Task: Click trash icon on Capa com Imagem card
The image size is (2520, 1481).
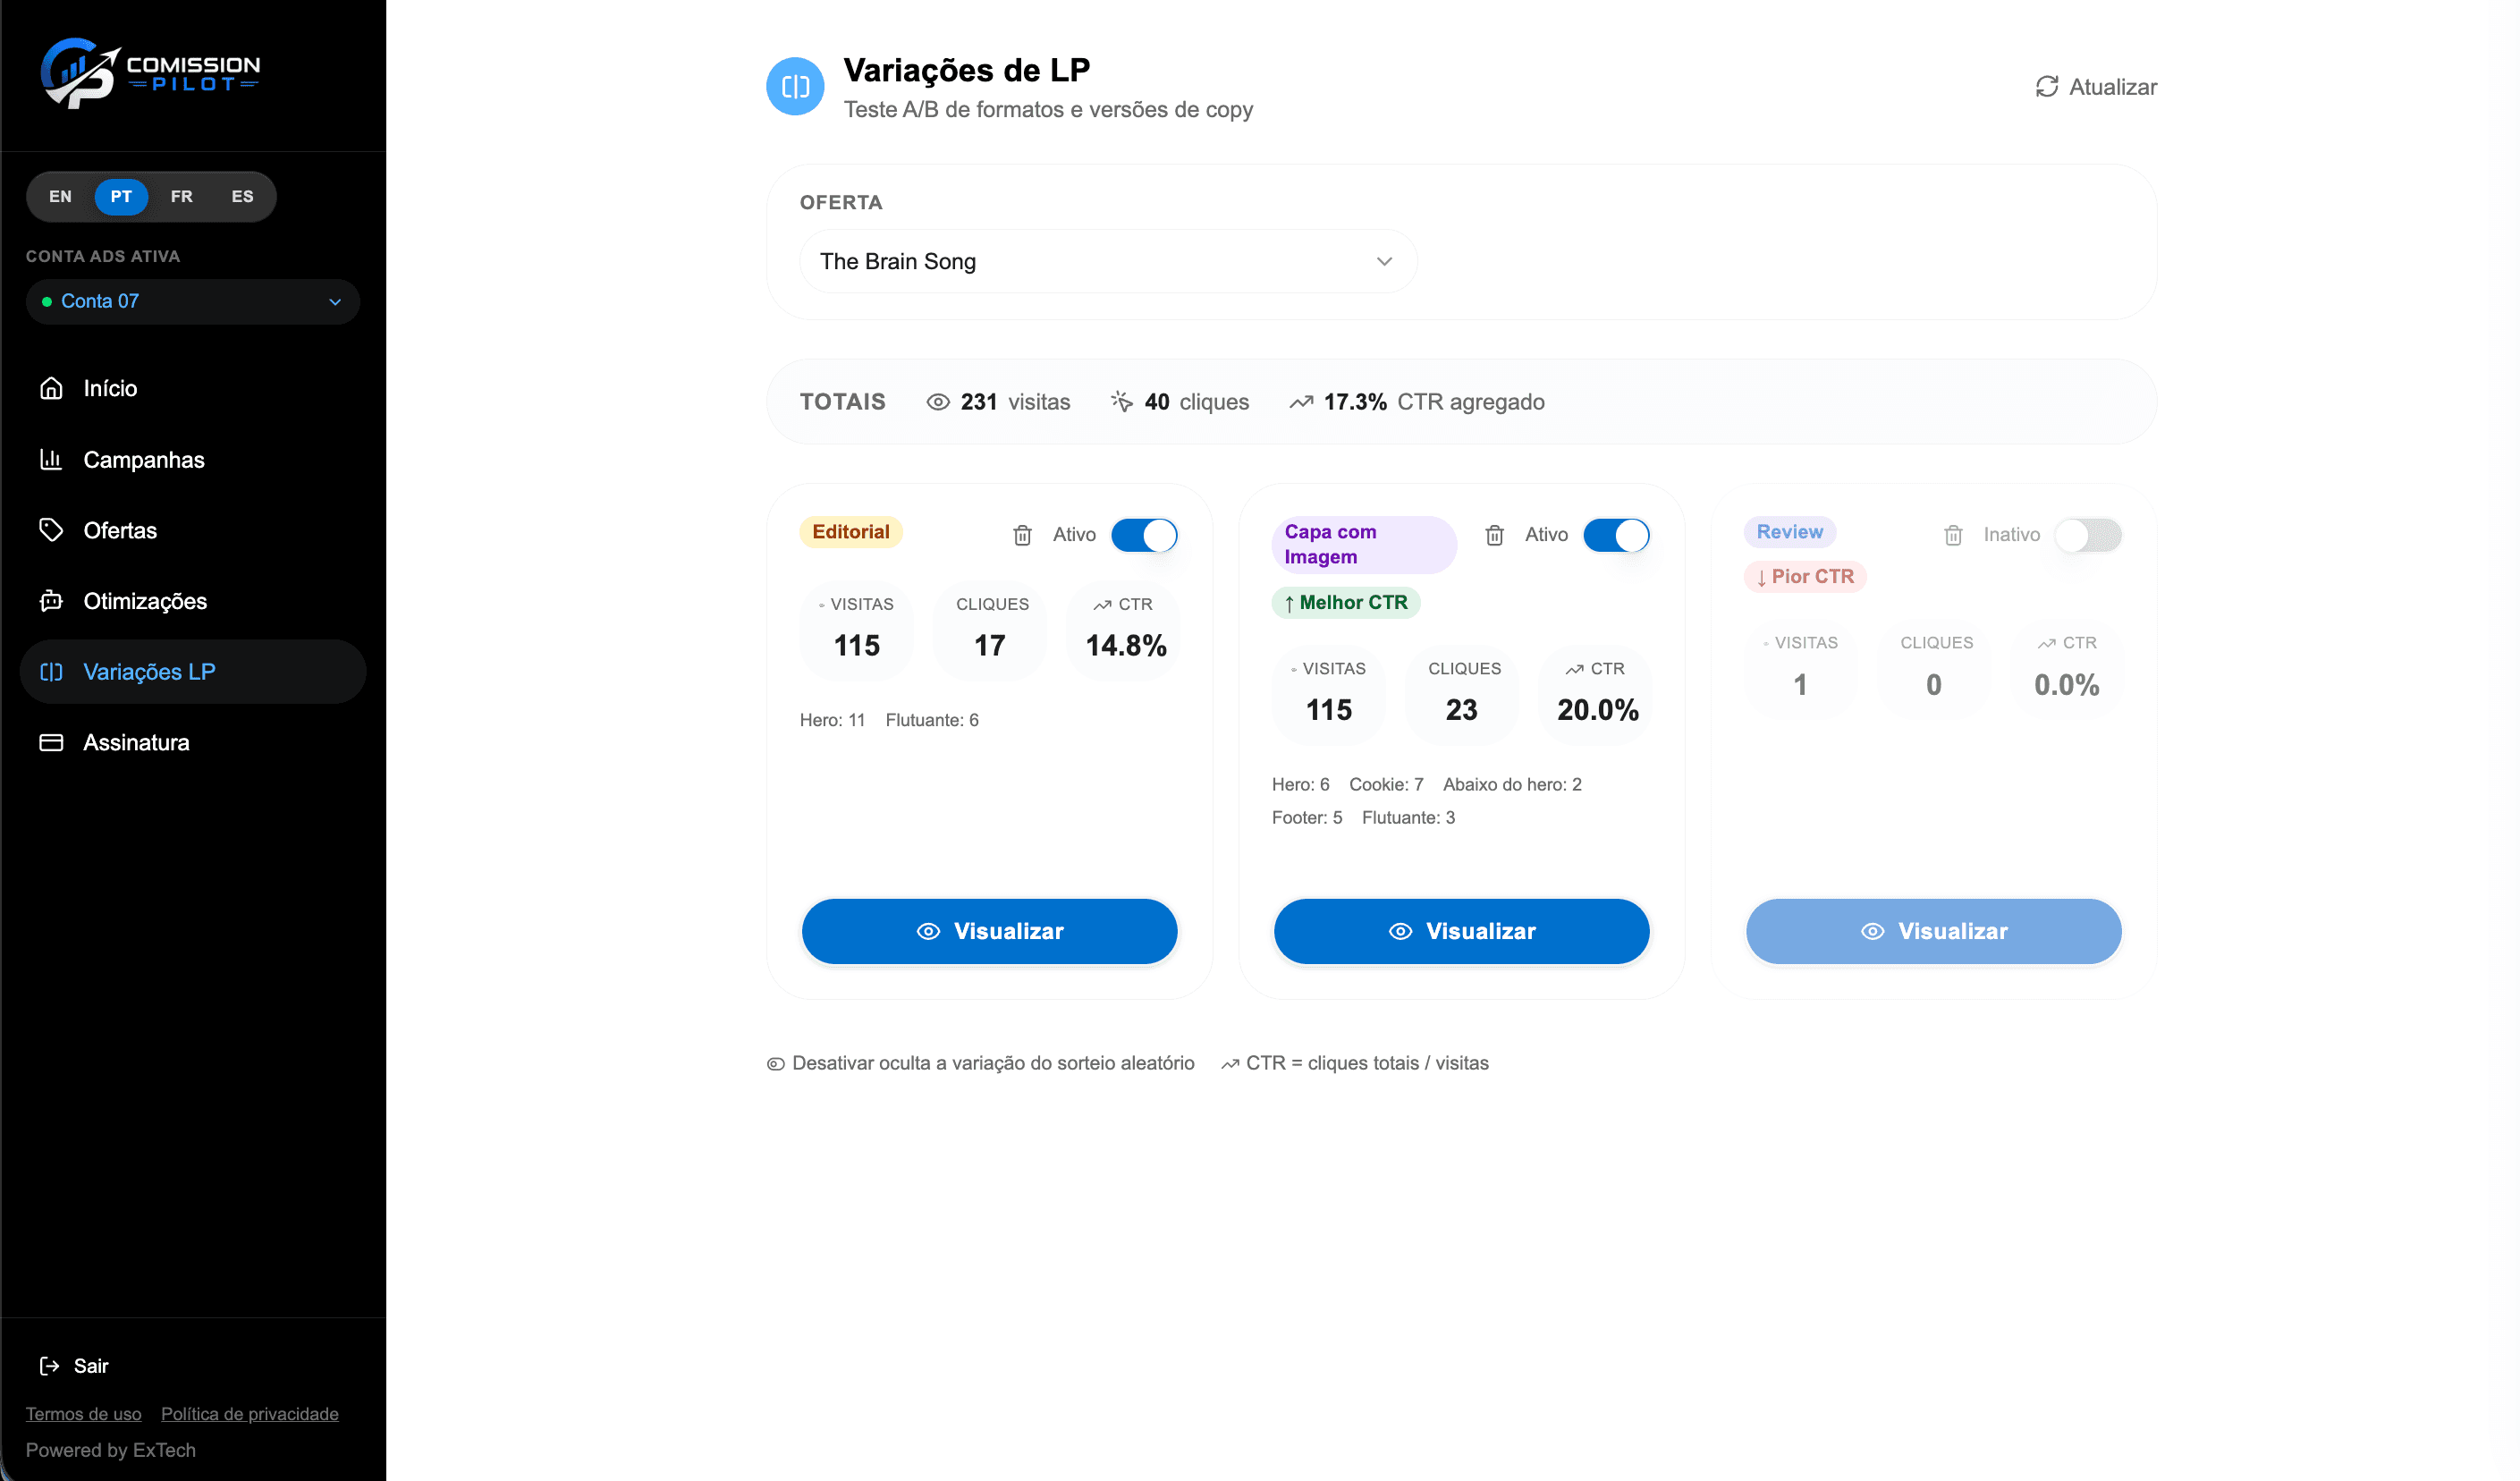Action: (x=1494, y=536)
